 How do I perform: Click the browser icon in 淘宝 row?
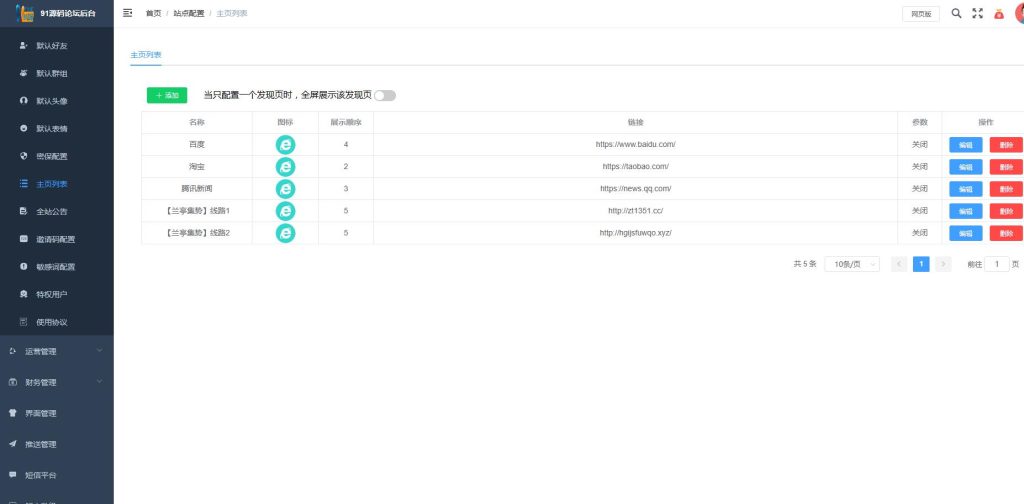[x=285, y=167]
